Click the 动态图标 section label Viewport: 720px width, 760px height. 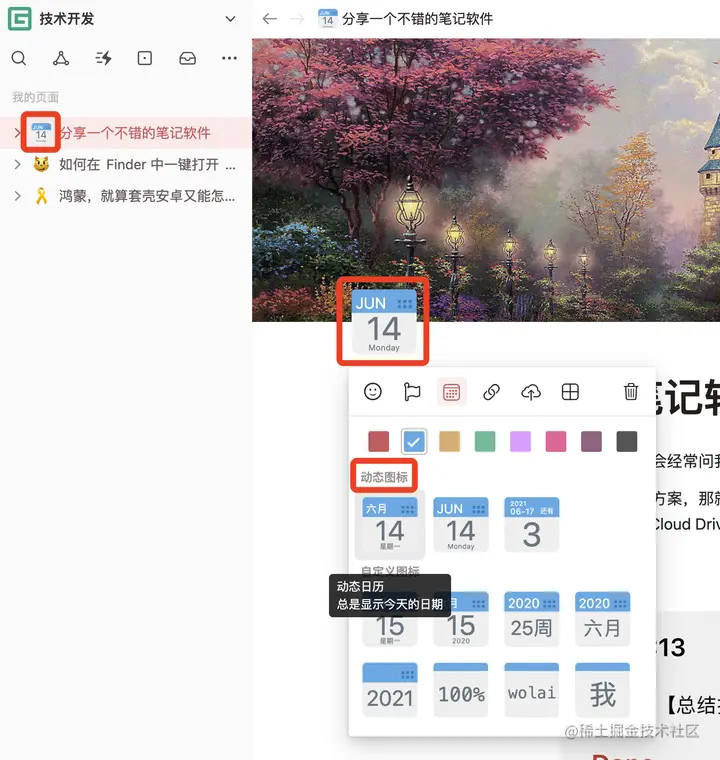coord(384,477)
